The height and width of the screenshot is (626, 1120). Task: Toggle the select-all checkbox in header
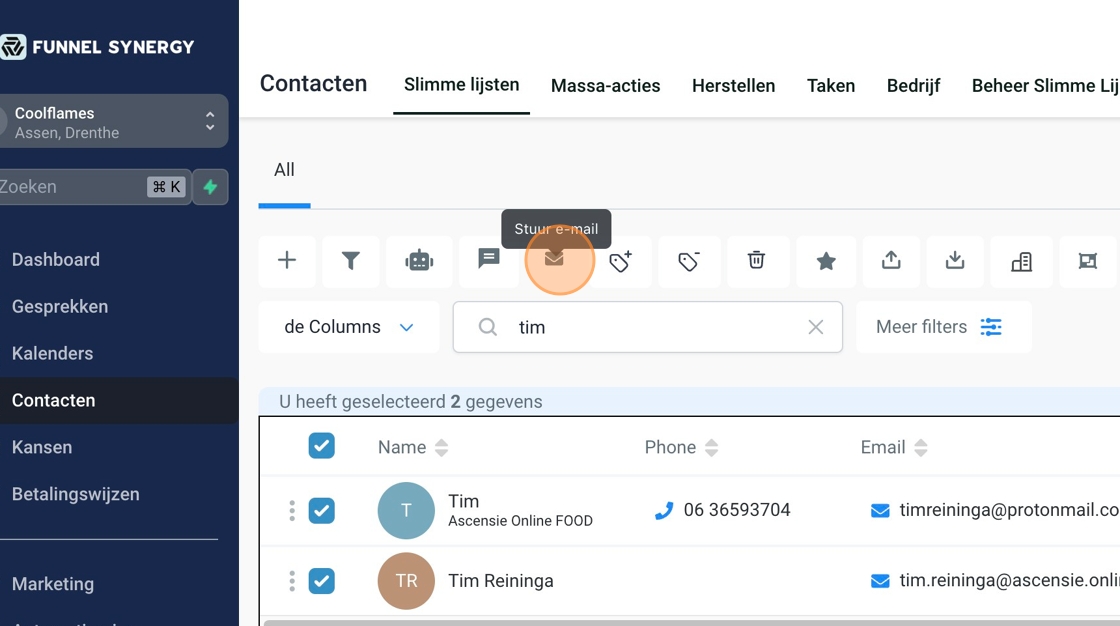coord(321,446)
